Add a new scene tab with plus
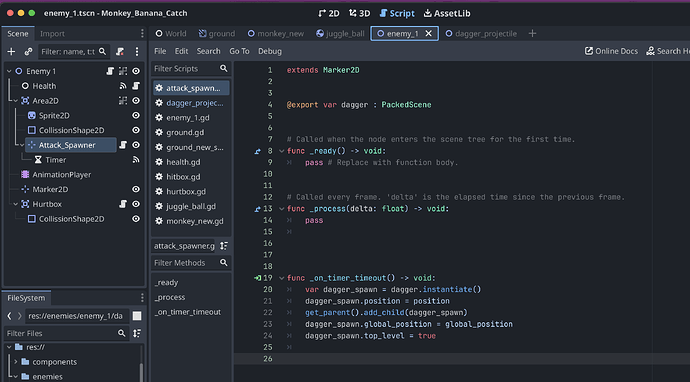Image resolution: width=690 pixels, height=382 pixels. pos(532,33)
